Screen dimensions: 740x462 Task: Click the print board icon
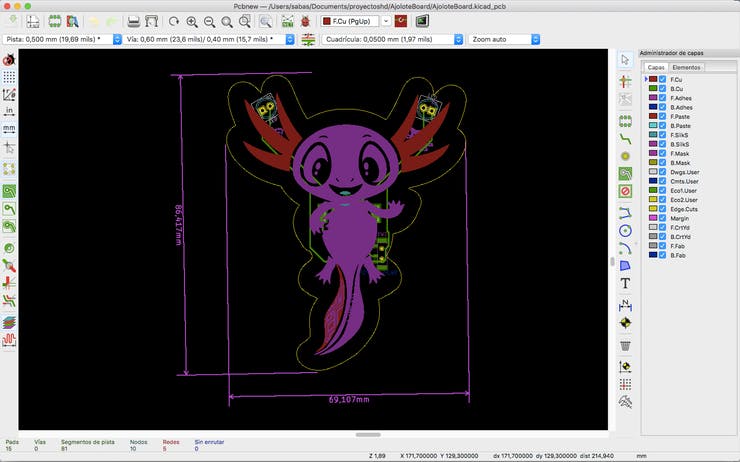click(134, 21)
